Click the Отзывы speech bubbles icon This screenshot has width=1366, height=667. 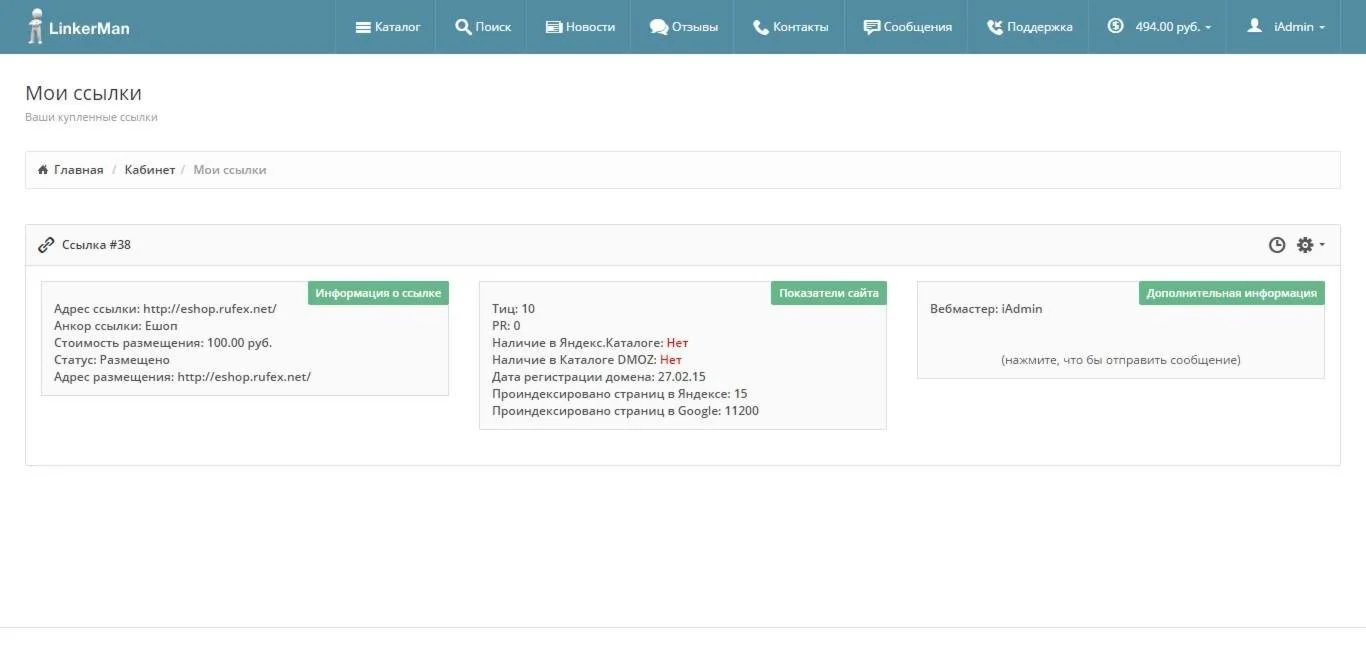tap(658, 27)
